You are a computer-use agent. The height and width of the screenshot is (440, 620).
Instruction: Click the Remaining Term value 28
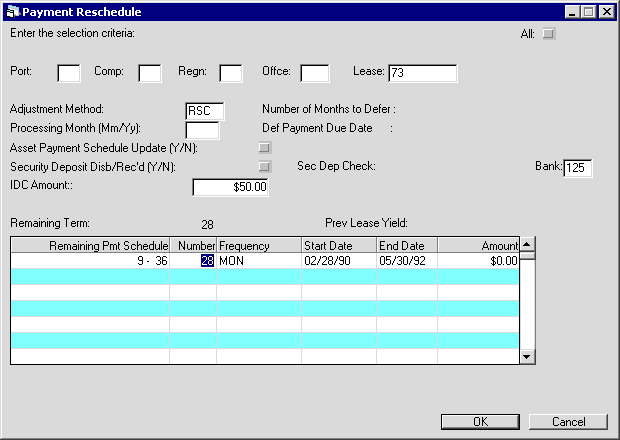[x=208, y=225]
